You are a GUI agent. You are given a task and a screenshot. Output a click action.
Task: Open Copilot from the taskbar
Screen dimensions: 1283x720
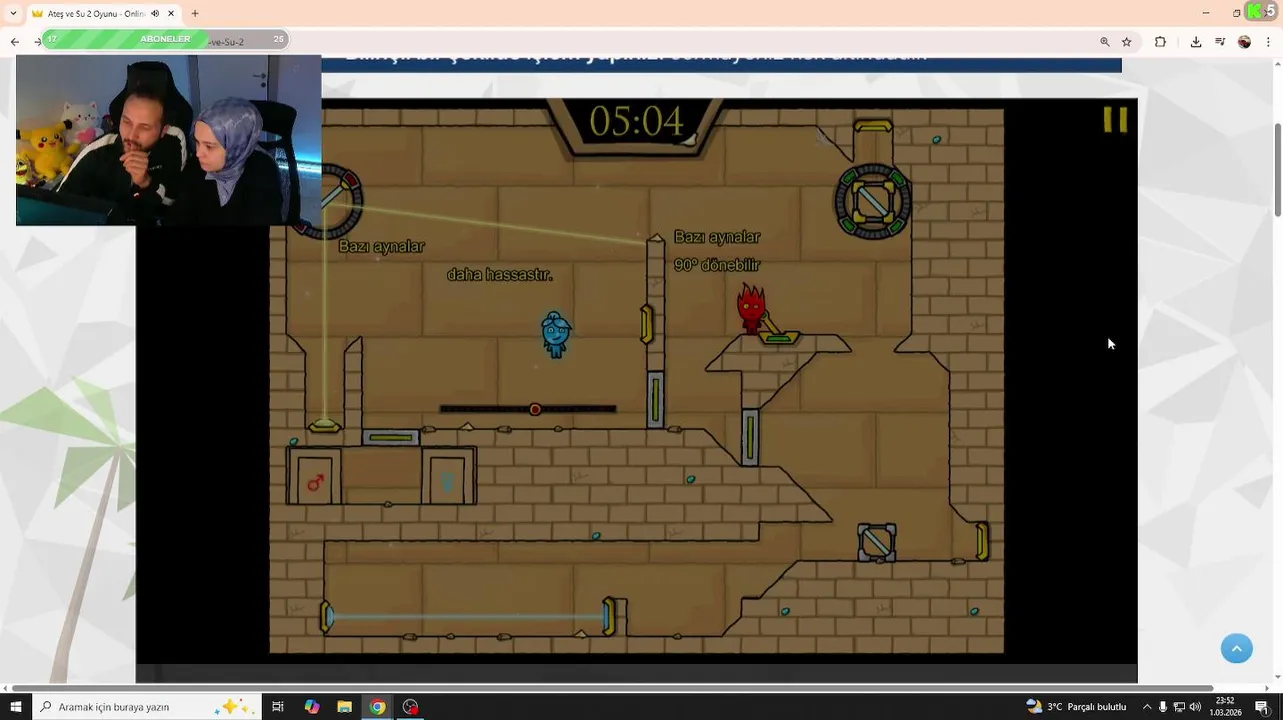[x=312, y=707]
